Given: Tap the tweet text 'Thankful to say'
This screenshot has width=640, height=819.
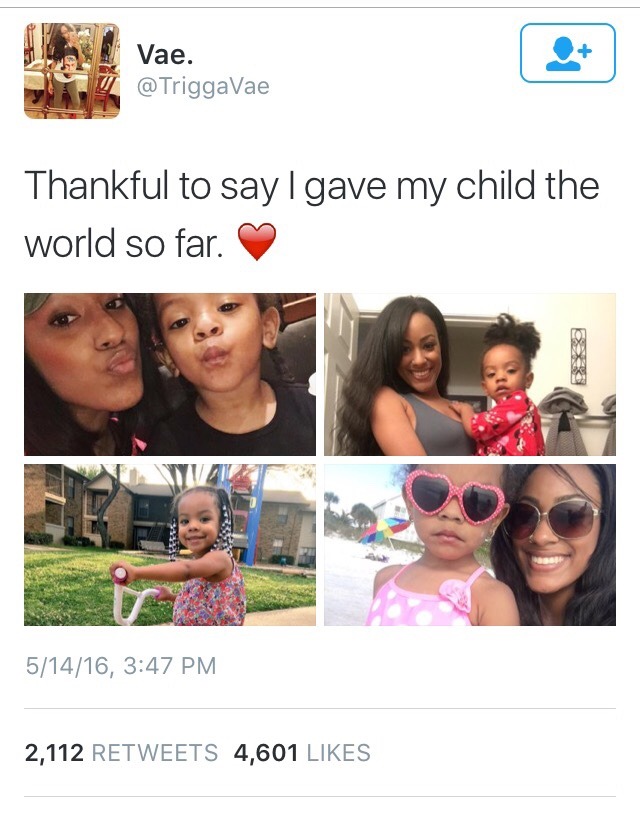Looking at the screenshot, I should click(x=151, y=186).
